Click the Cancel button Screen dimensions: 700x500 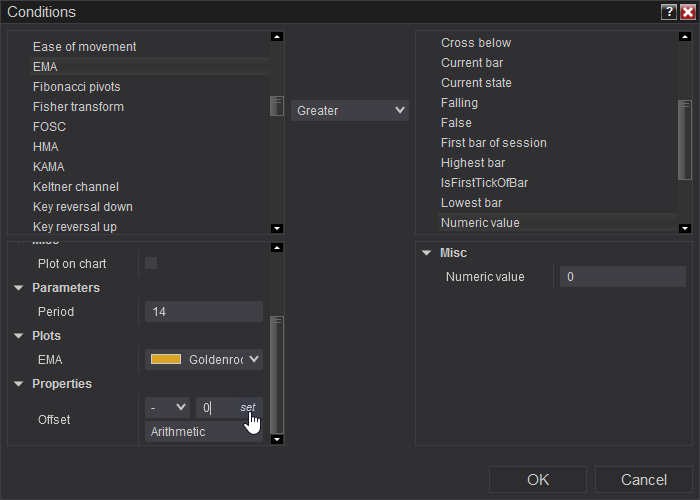[x=643, y=480]
